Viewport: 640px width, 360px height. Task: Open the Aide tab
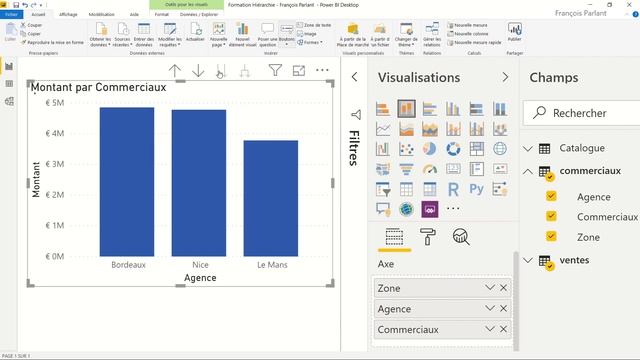[134, 14]
